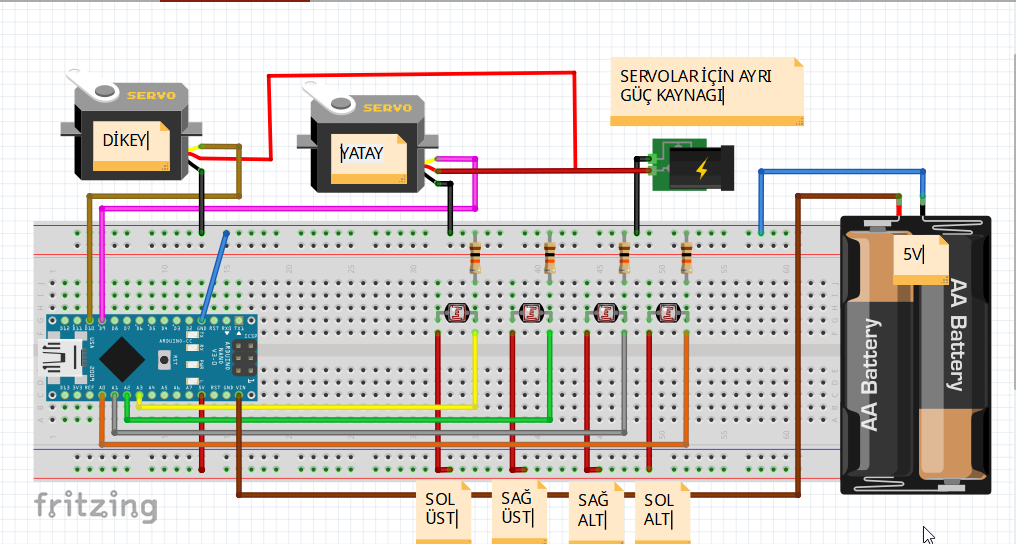Select the short blue wire above Arduino
The width and height of the screenshot is (1016, 544).
215,274
